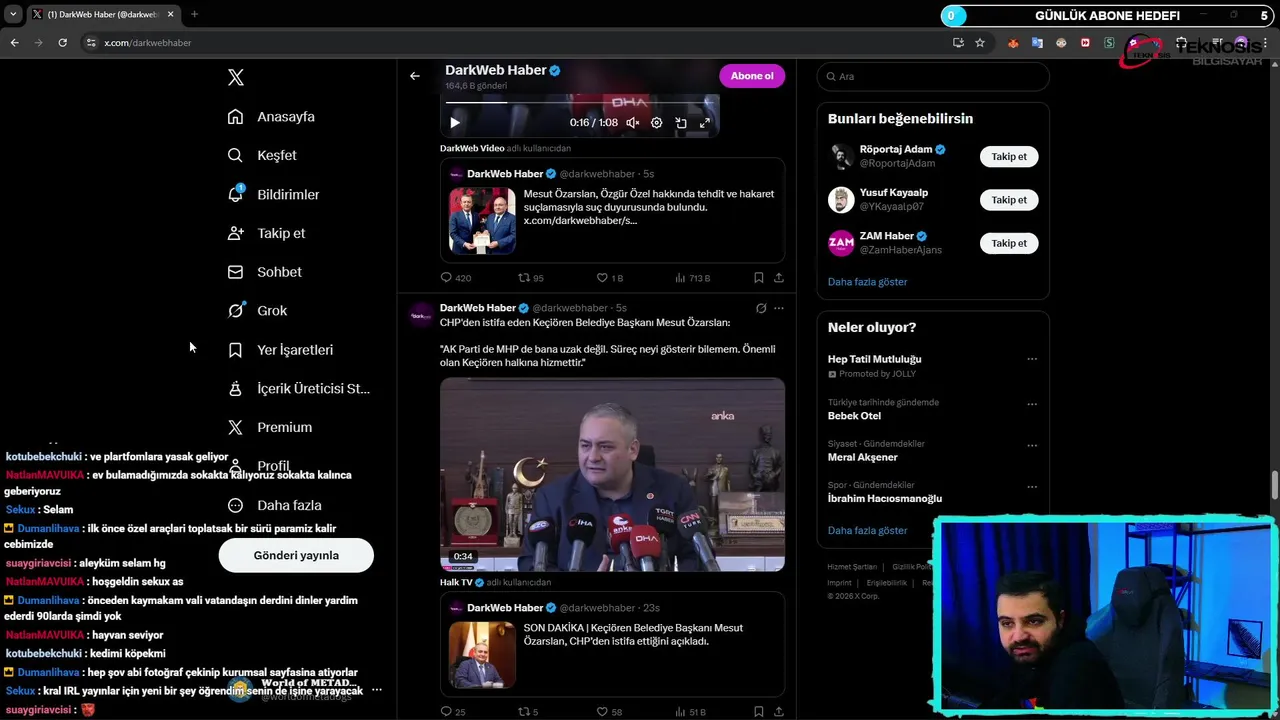The height and width of the screenshot is (720, 1280).
Task: Open options for Hep Tatil Mutluluğu
Action: point(1032,359)
